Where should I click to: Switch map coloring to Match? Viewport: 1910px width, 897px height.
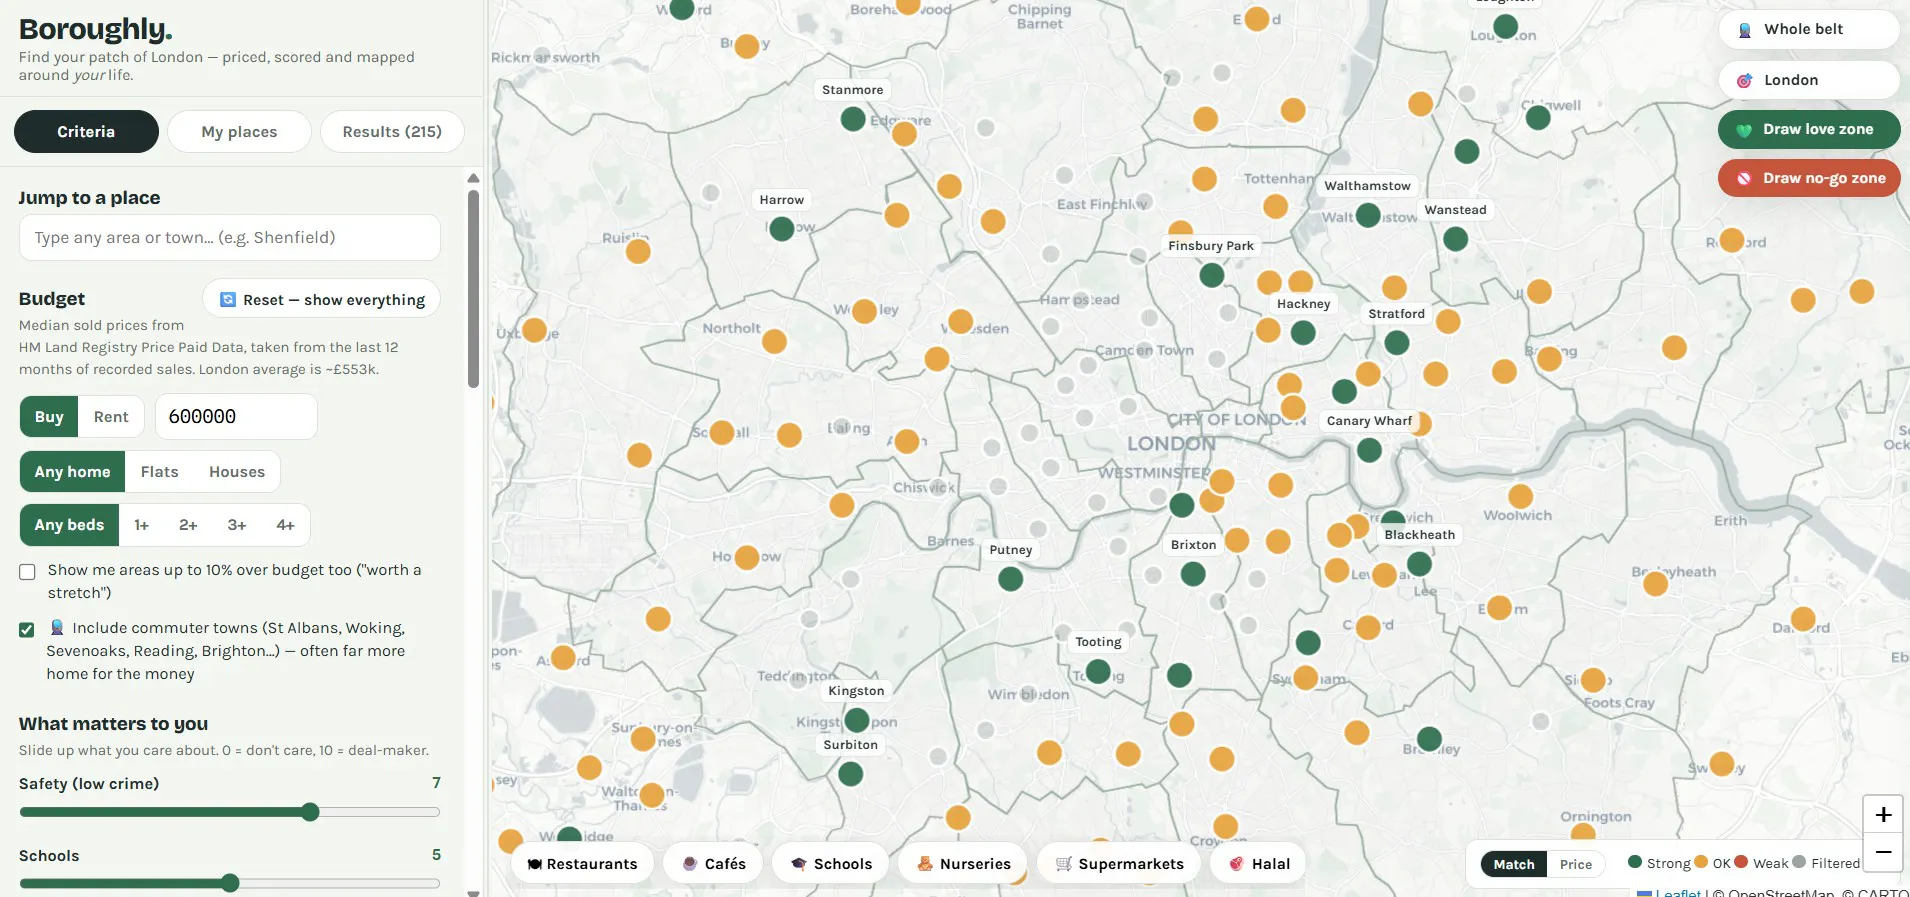(1514, 864)
